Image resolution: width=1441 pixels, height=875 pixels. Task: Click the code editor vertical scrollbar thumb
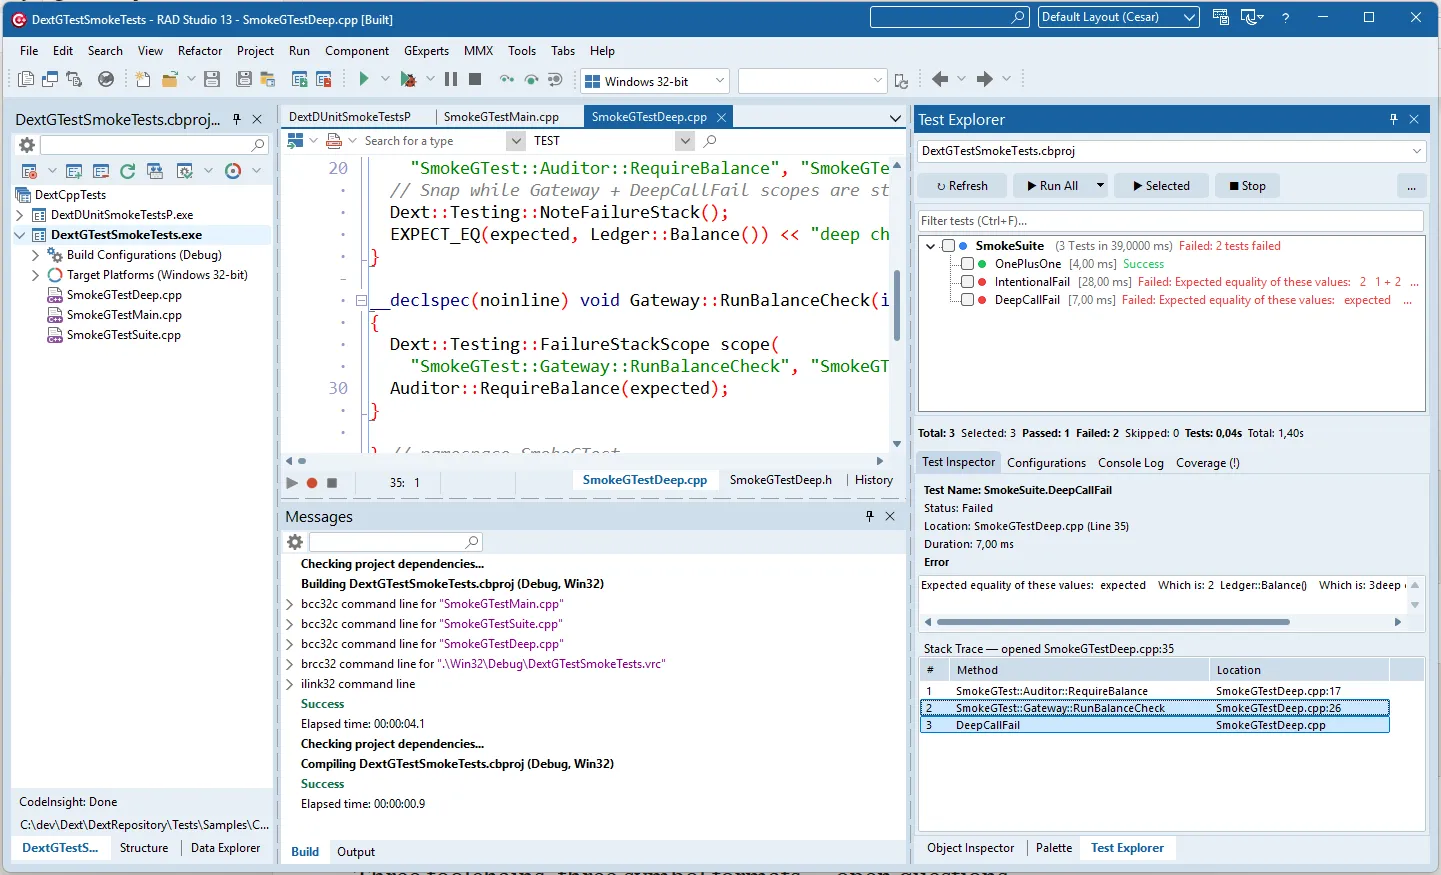[896, 306]
